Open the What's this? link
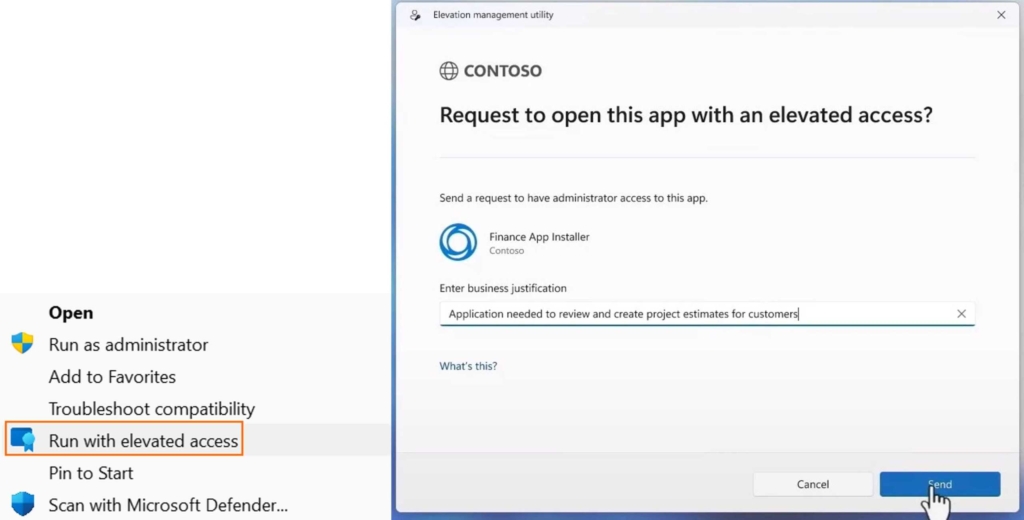The width and height of the screenshot is (1024, 520). 468,366
